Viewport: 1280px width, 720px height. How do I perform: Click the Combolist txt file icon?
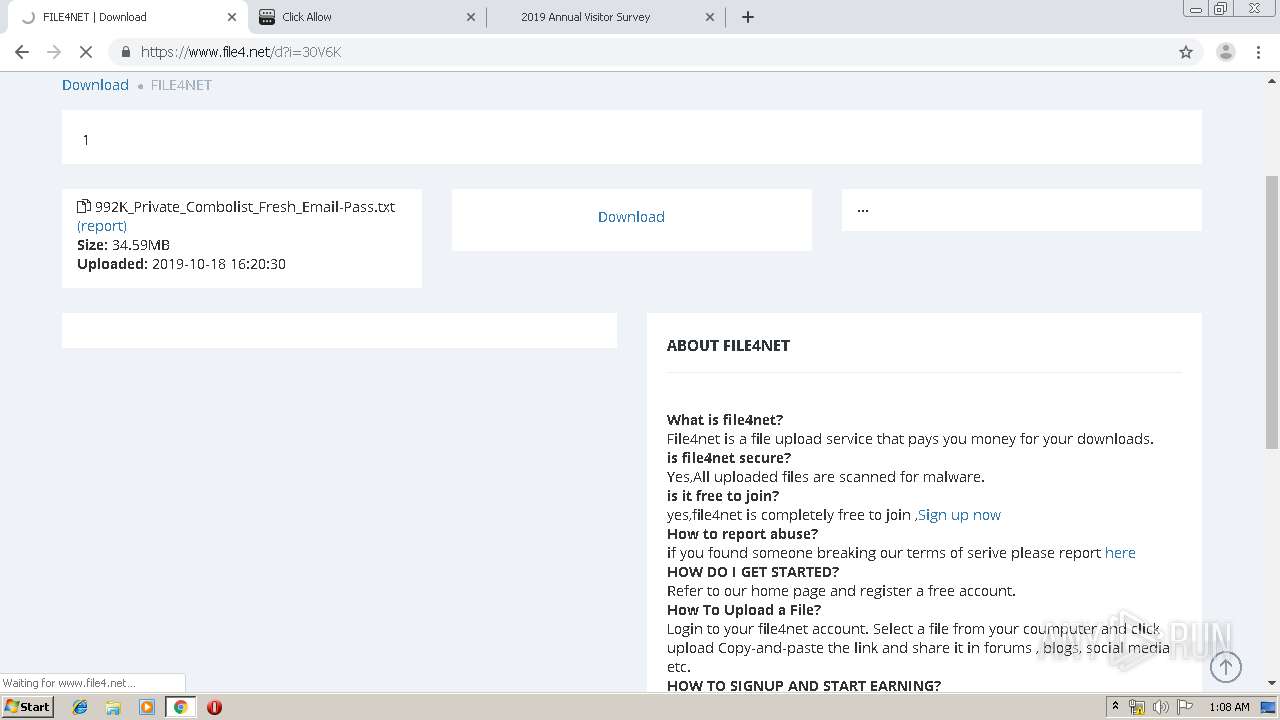point(84,207)
